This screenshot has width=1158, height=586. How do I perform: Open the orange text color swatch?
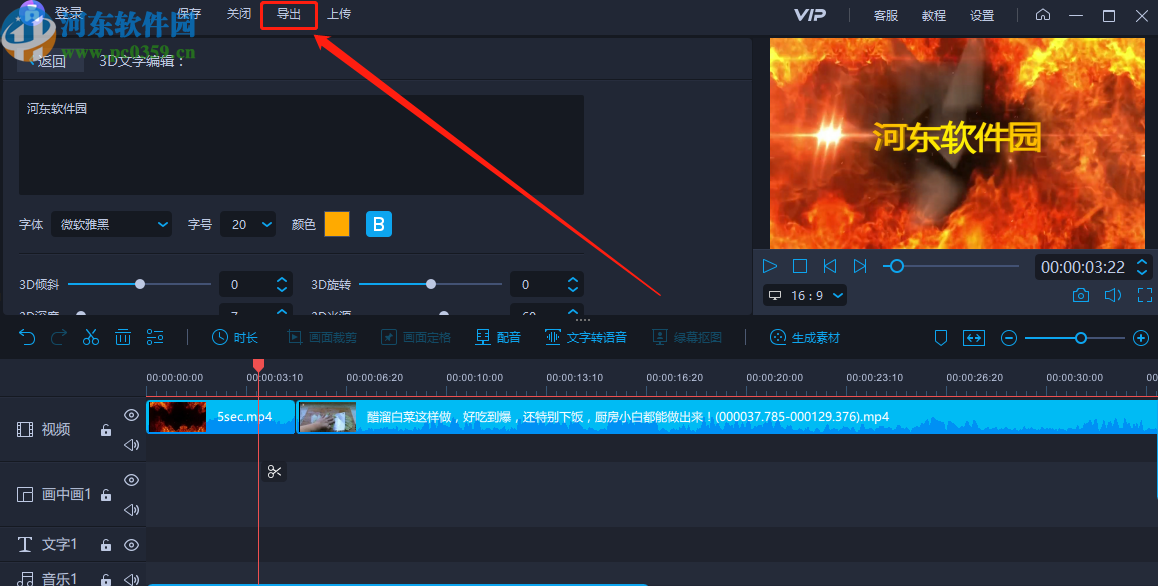coord(337,224)
